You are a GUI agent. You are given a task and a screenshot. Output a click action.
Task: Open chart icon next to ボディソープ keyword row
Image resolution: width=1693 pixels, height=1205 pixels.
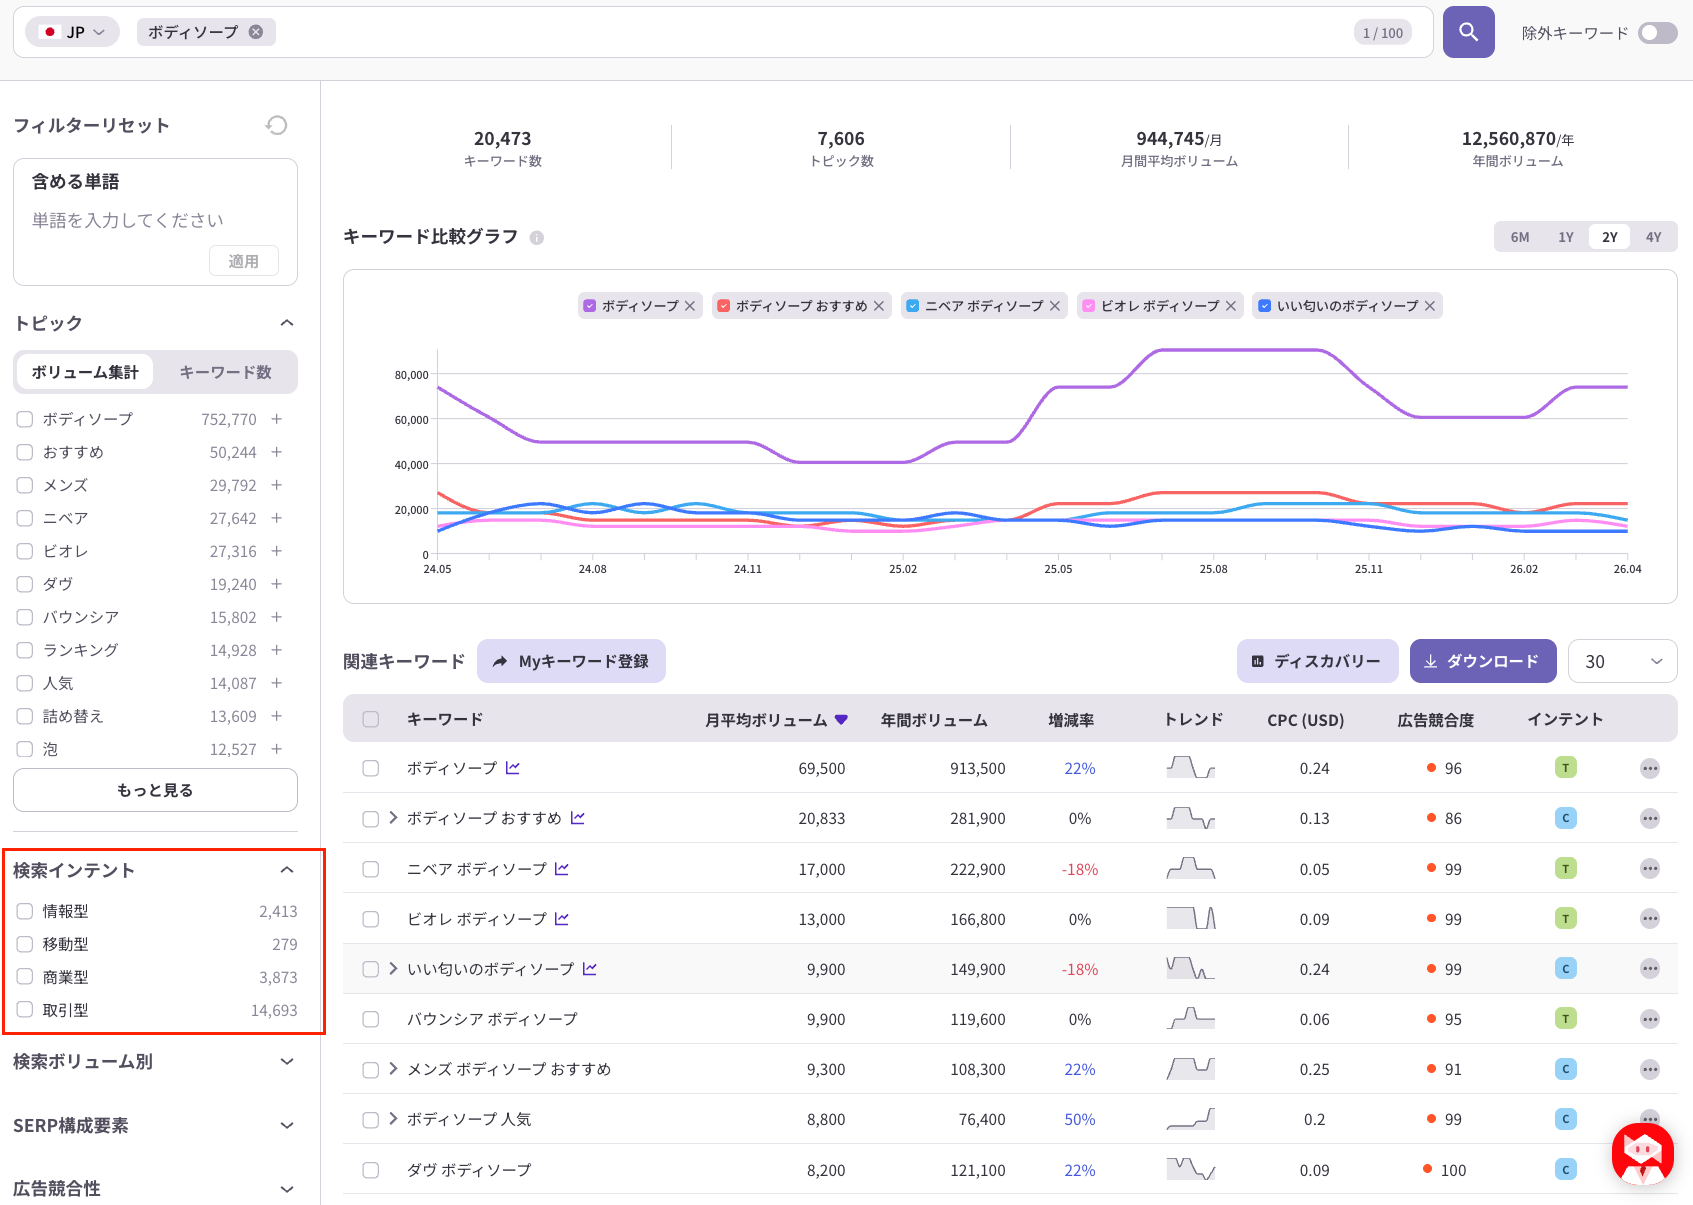click(x=513, y=768)
